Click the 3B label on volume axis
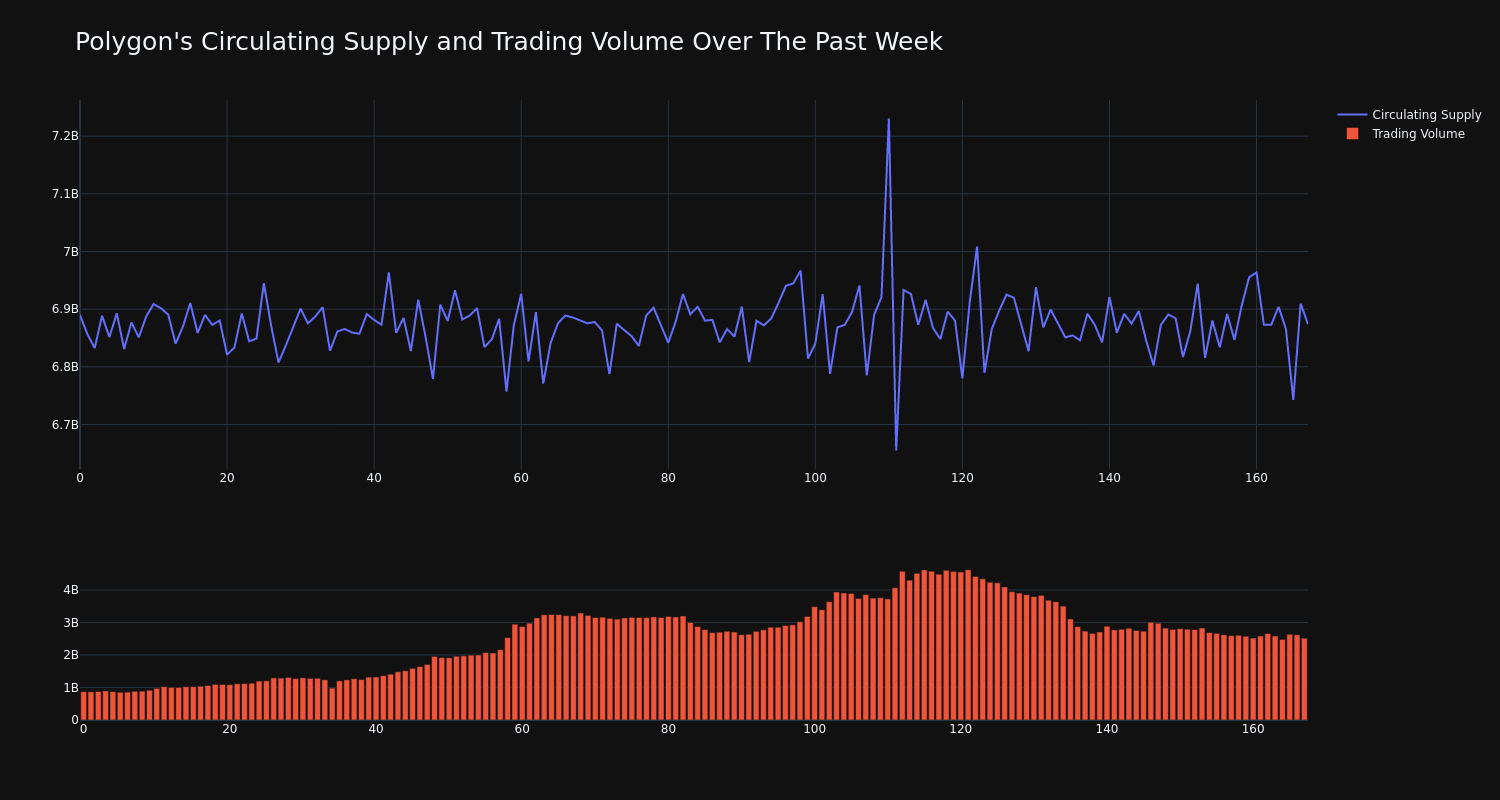This screenshot has width=1500, height=800. pos(71,623)
